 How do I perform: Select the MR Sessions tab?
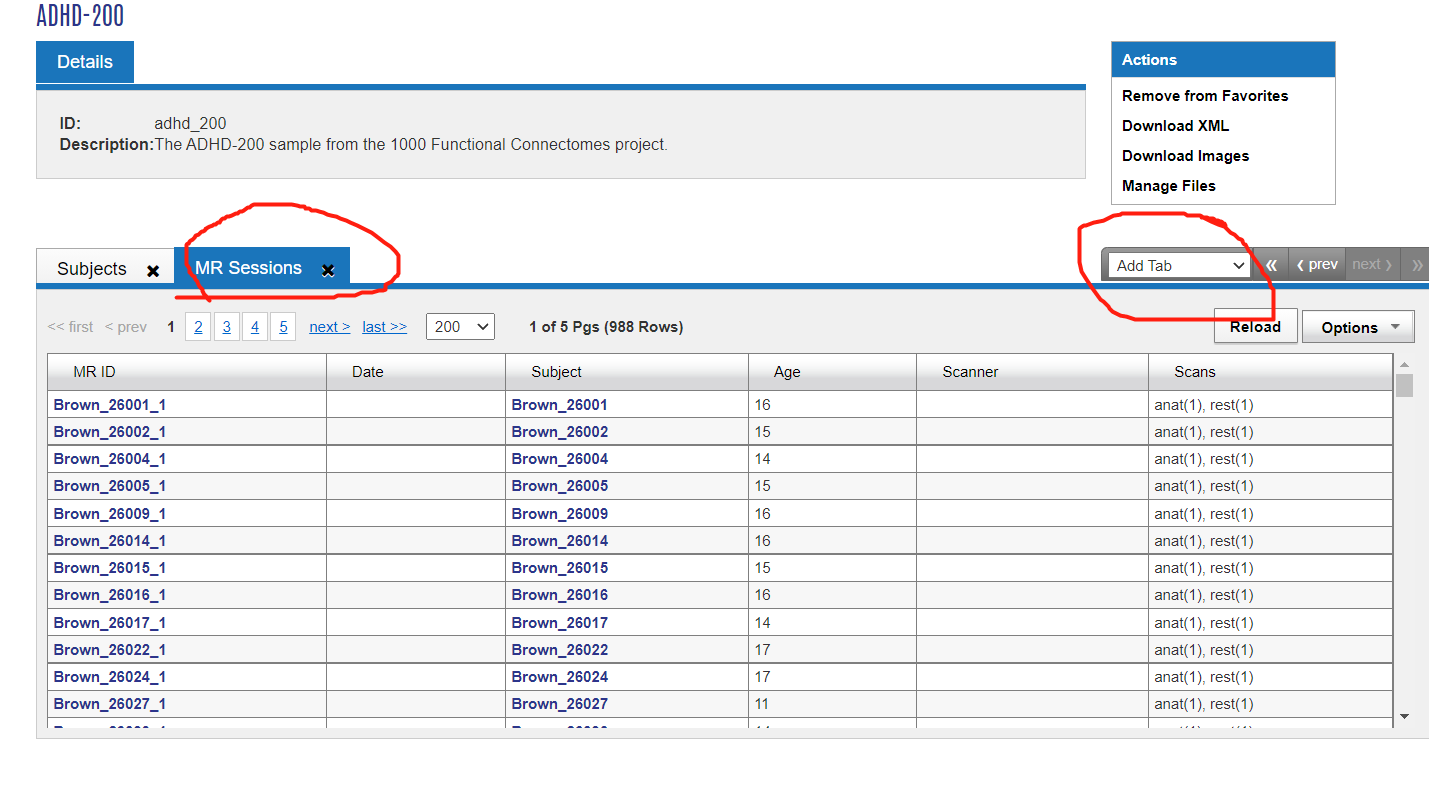coord(248,268)
